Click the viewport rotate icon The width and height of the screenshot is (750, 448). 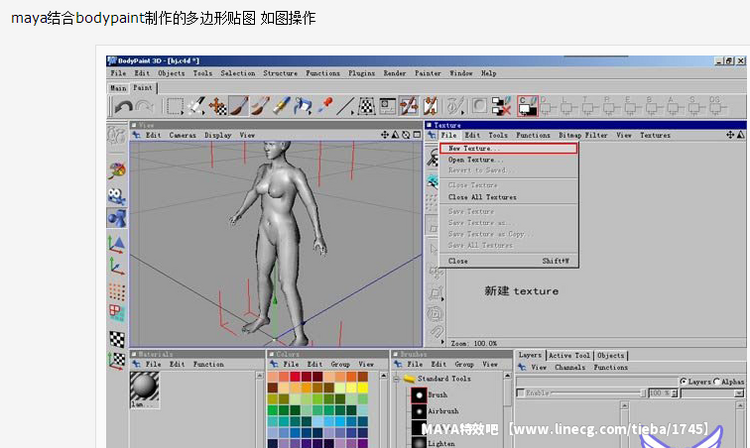406,135
